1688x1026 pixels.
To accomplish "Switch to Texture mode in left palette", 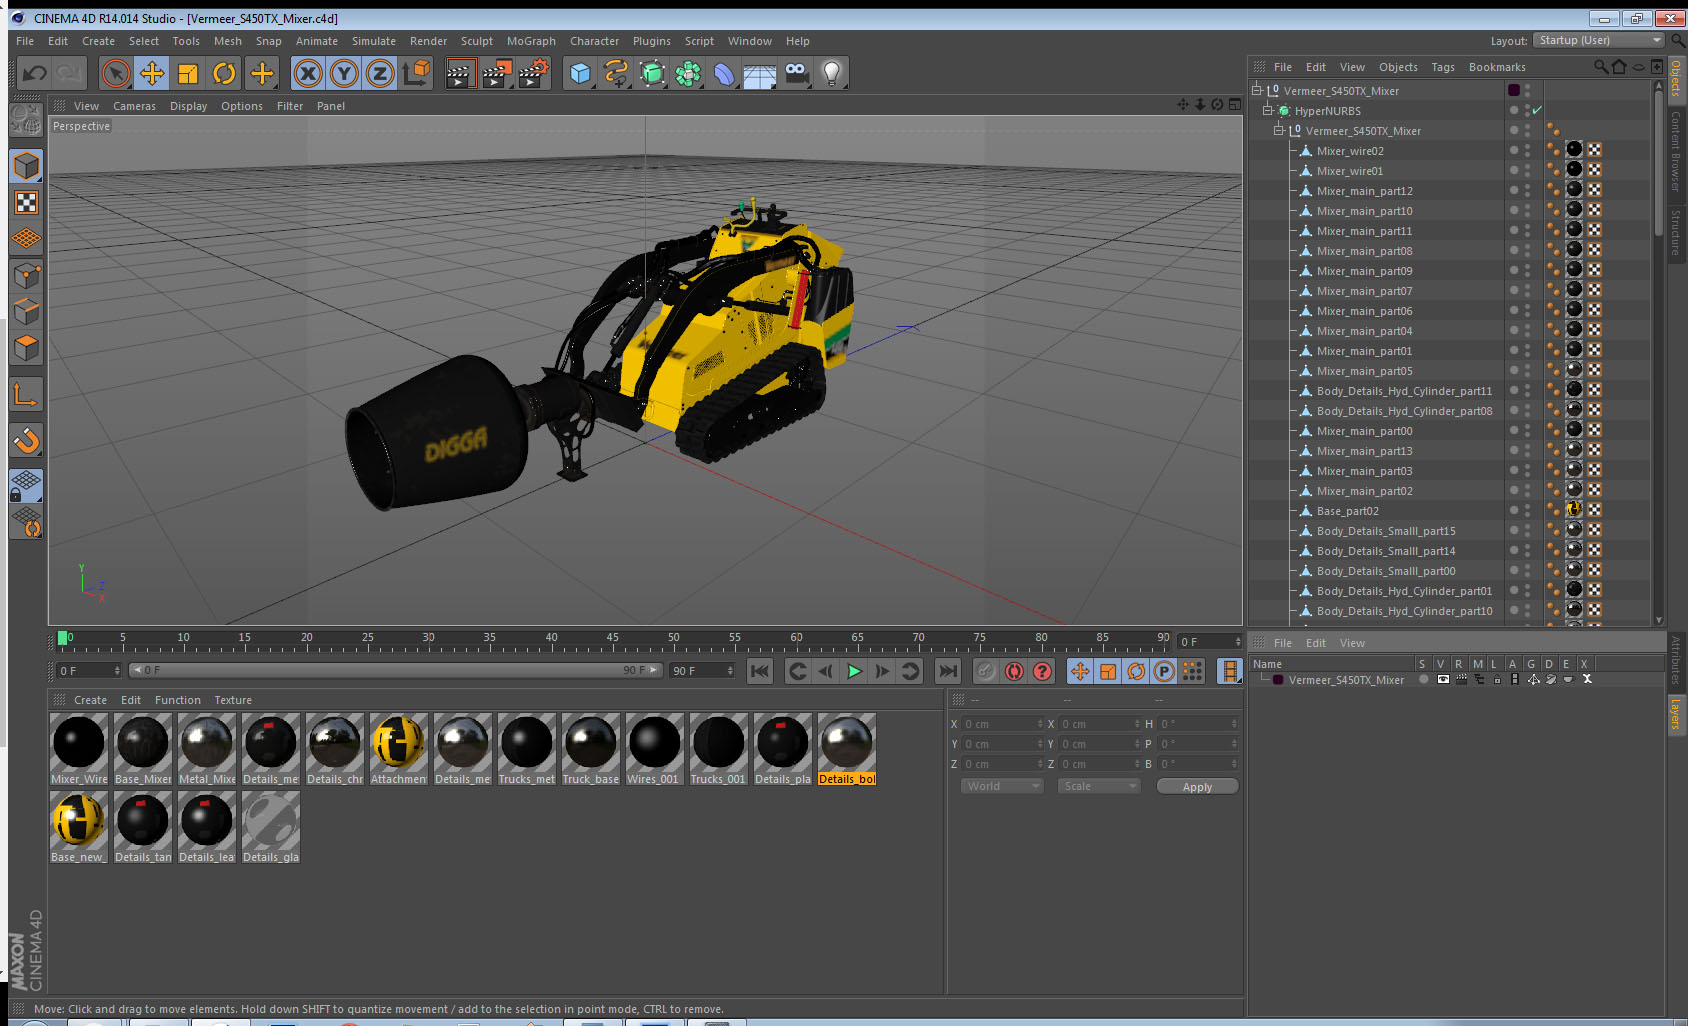I will click(27, 203).
